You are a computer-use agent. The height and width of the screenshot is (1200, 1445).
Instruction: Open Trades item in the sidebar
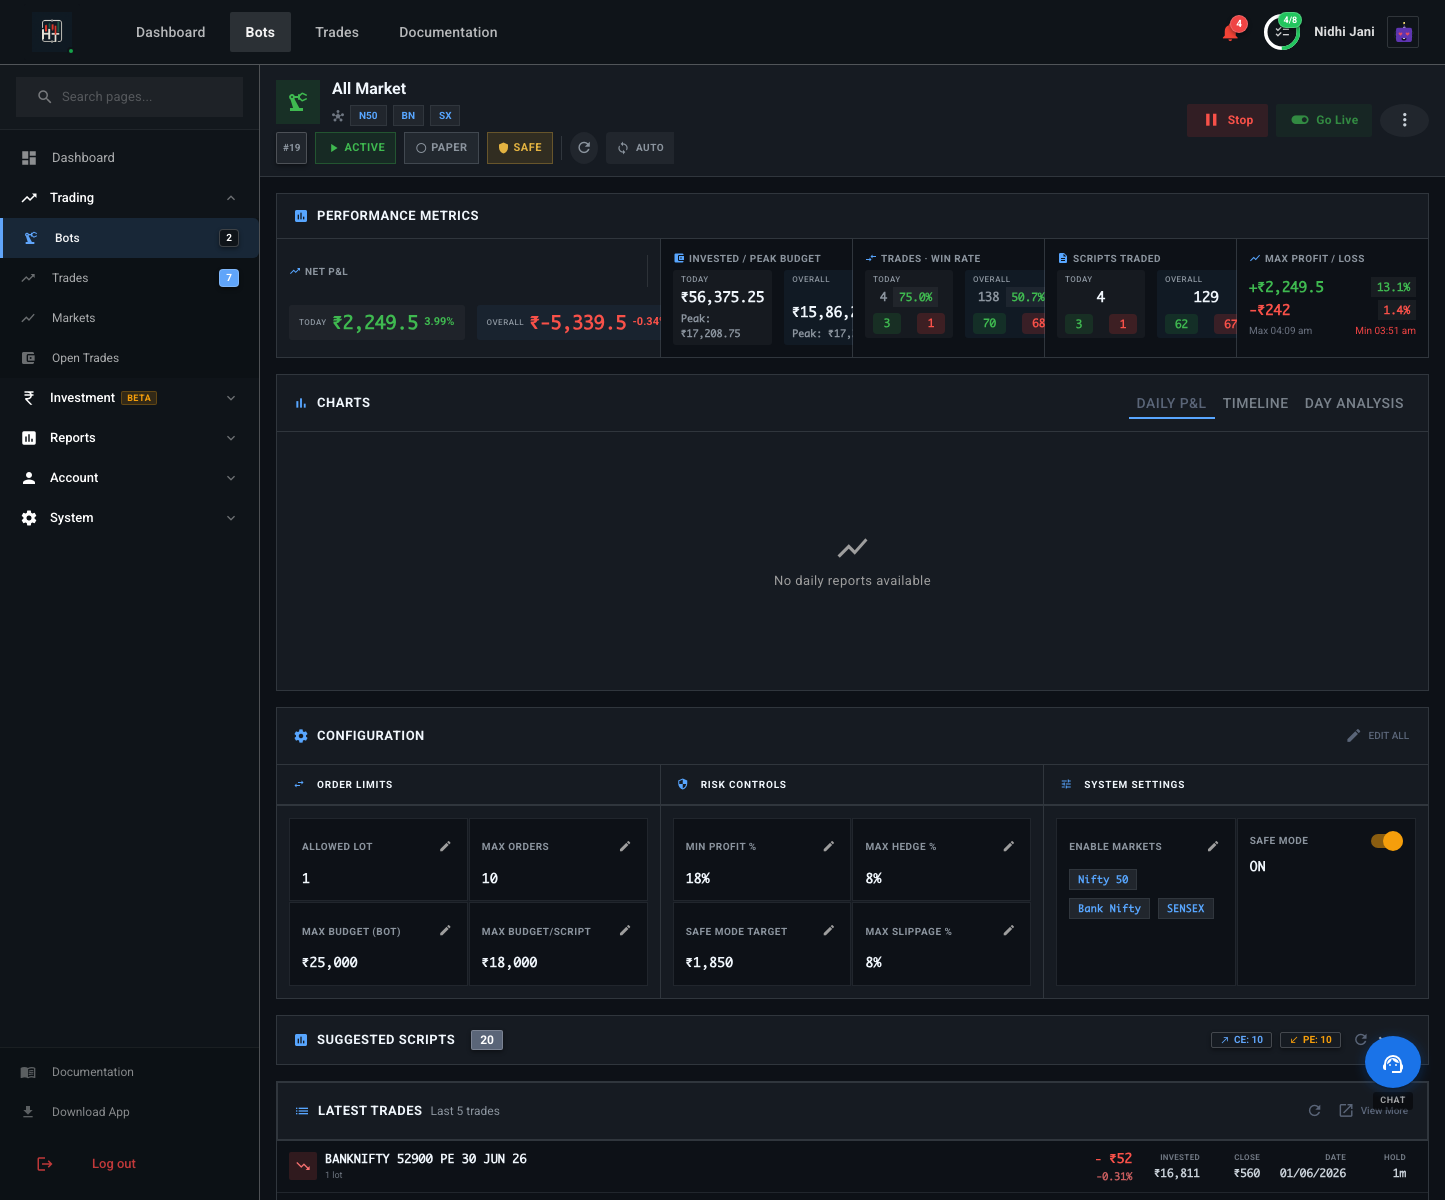129,278
